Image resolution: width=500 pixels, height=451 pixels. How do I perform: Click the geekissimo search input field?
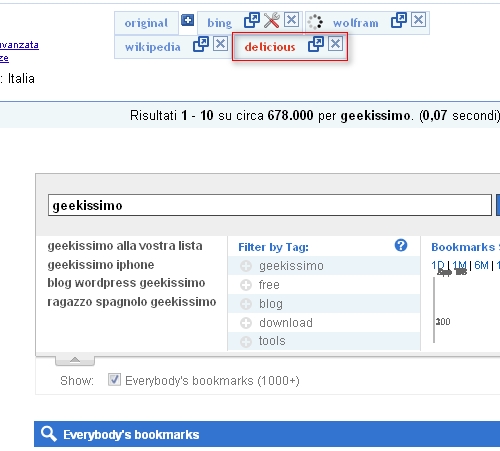[x=270, y=205]
